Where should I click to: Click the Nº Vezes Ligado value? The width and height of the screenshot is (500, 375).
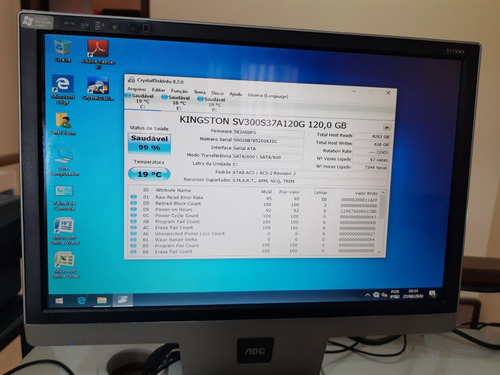pos(371,160)
